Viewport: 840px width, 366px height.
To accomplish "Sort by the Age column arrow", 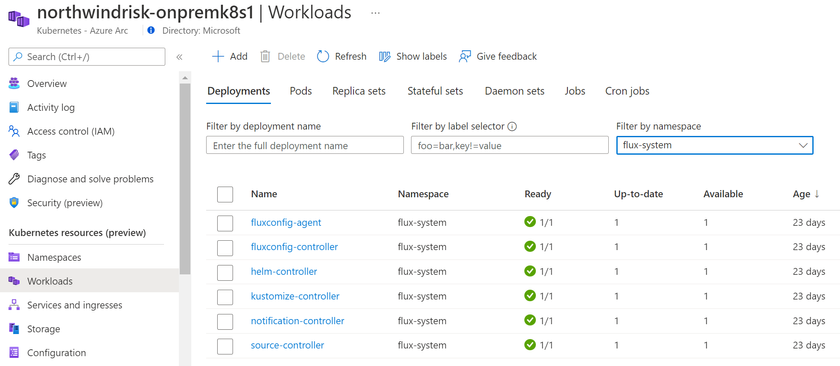I will click(x=817, y=194).
